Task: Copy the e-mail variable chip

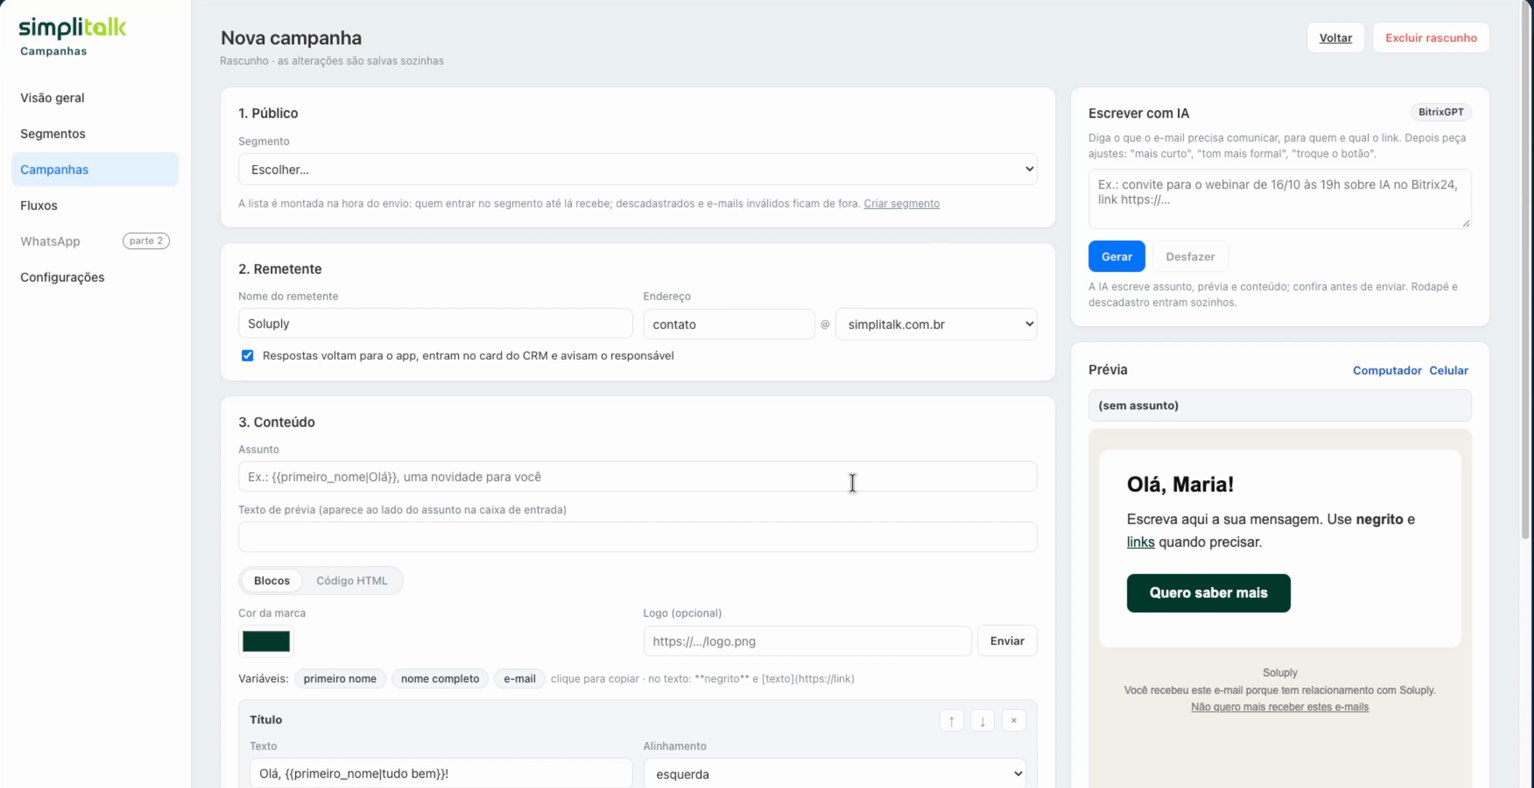Action: (x=519, y=679)
